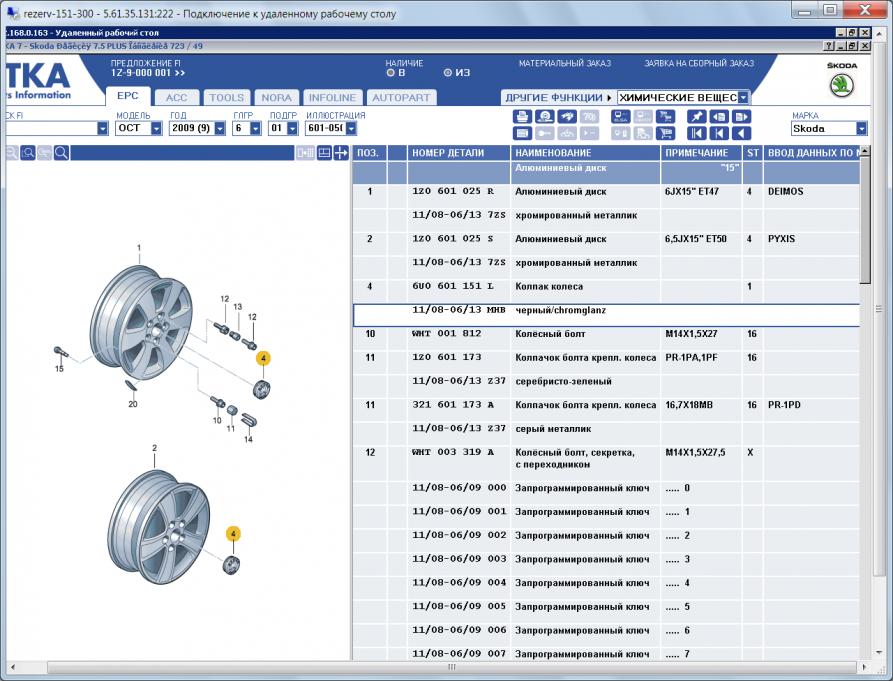Click the PYXIS cell
Image resolution: width=893 pixels, height=681 pixels.
tap(781, 239)
